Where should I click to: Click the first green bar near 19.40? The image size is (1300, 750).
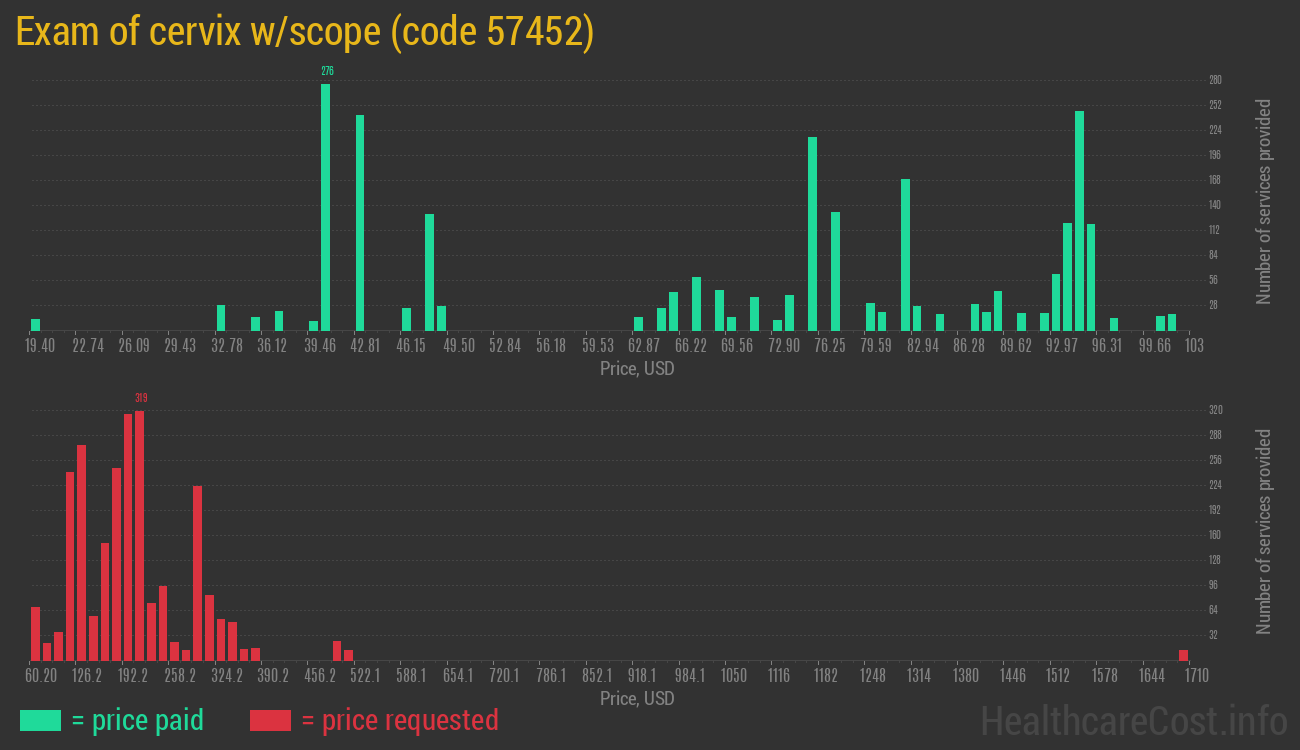(36, 324)
